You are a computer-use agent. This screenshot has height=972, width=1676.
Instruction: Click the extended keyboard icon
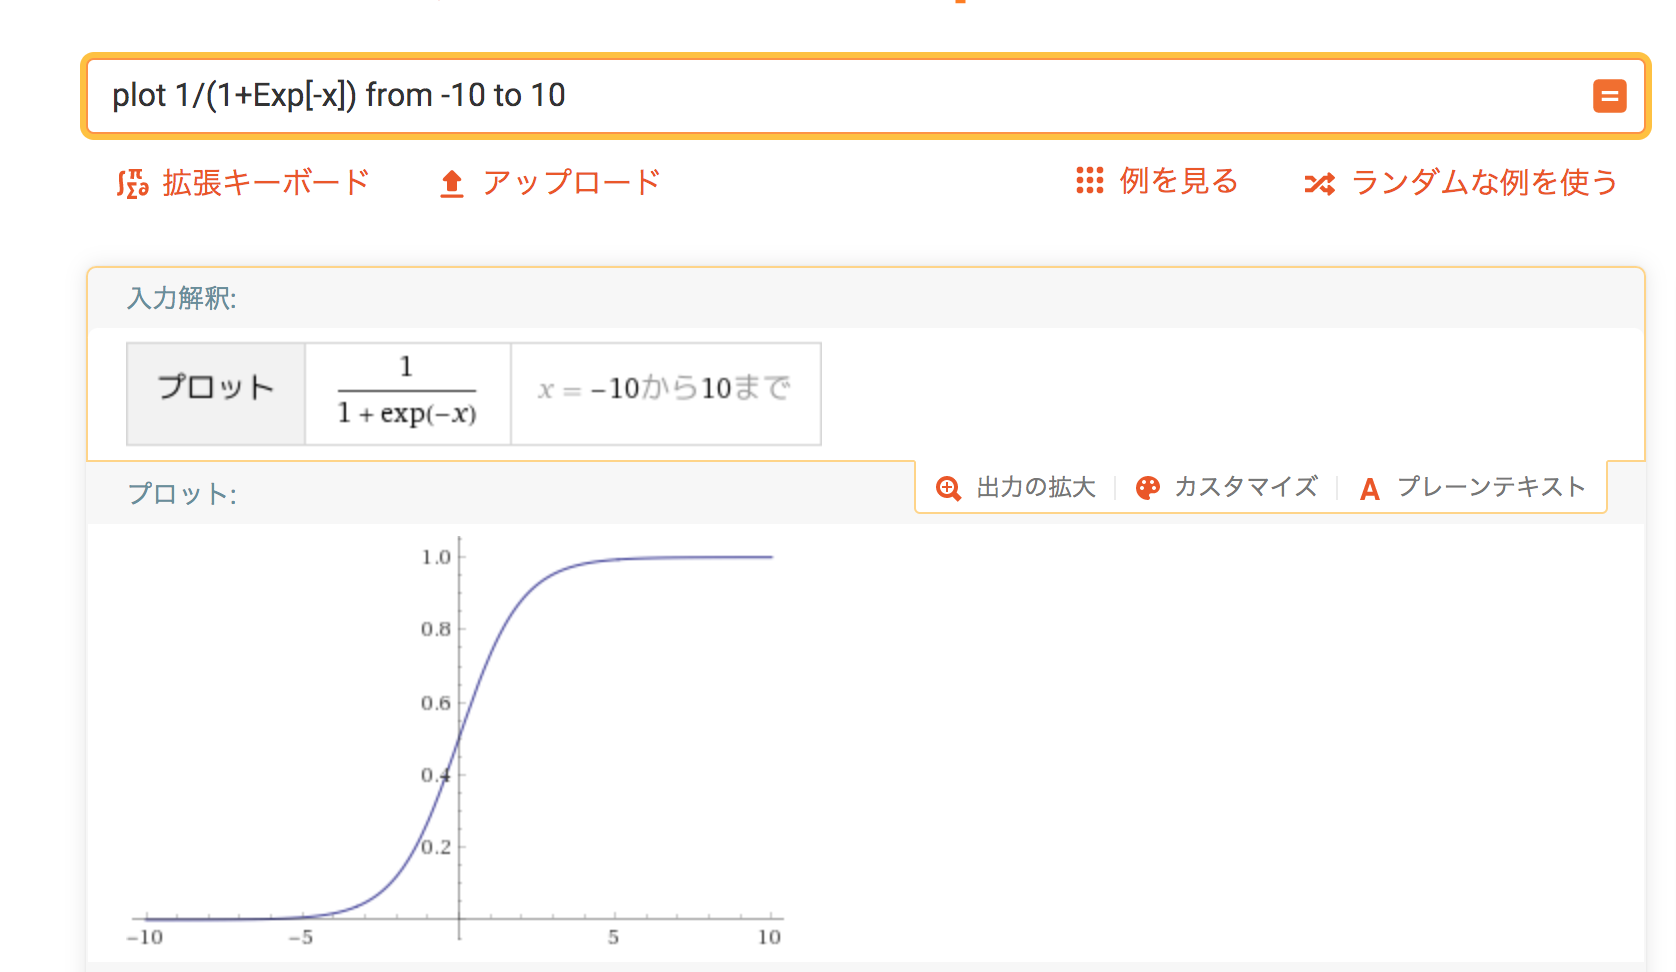point(133,183)
